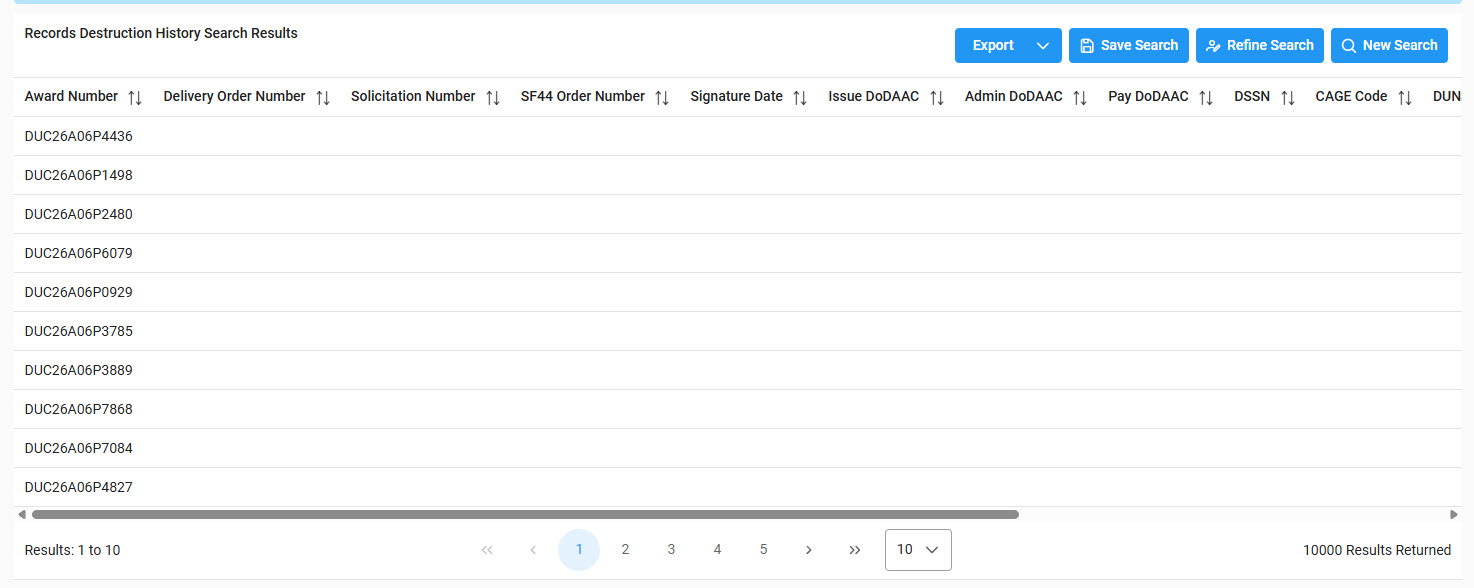This screenshot has height=588, width=1474.
Task: Sort by CAGE Code arrows
Action: point(1404,97)
